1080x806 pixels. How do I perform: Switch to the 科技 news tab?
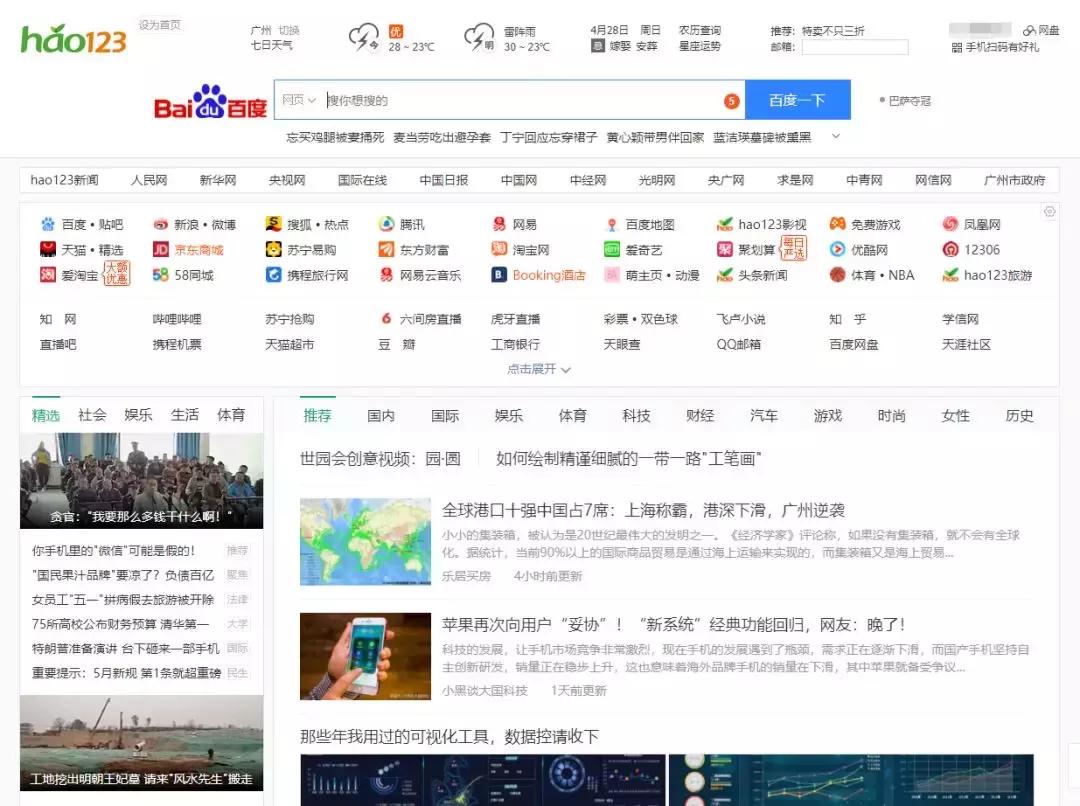[637, 415]
